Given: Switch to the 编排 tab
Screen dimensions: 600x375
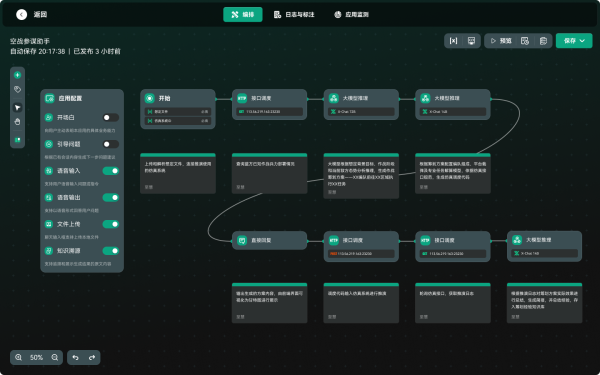Looking at the screenshot, I should [x=243, y=15].
